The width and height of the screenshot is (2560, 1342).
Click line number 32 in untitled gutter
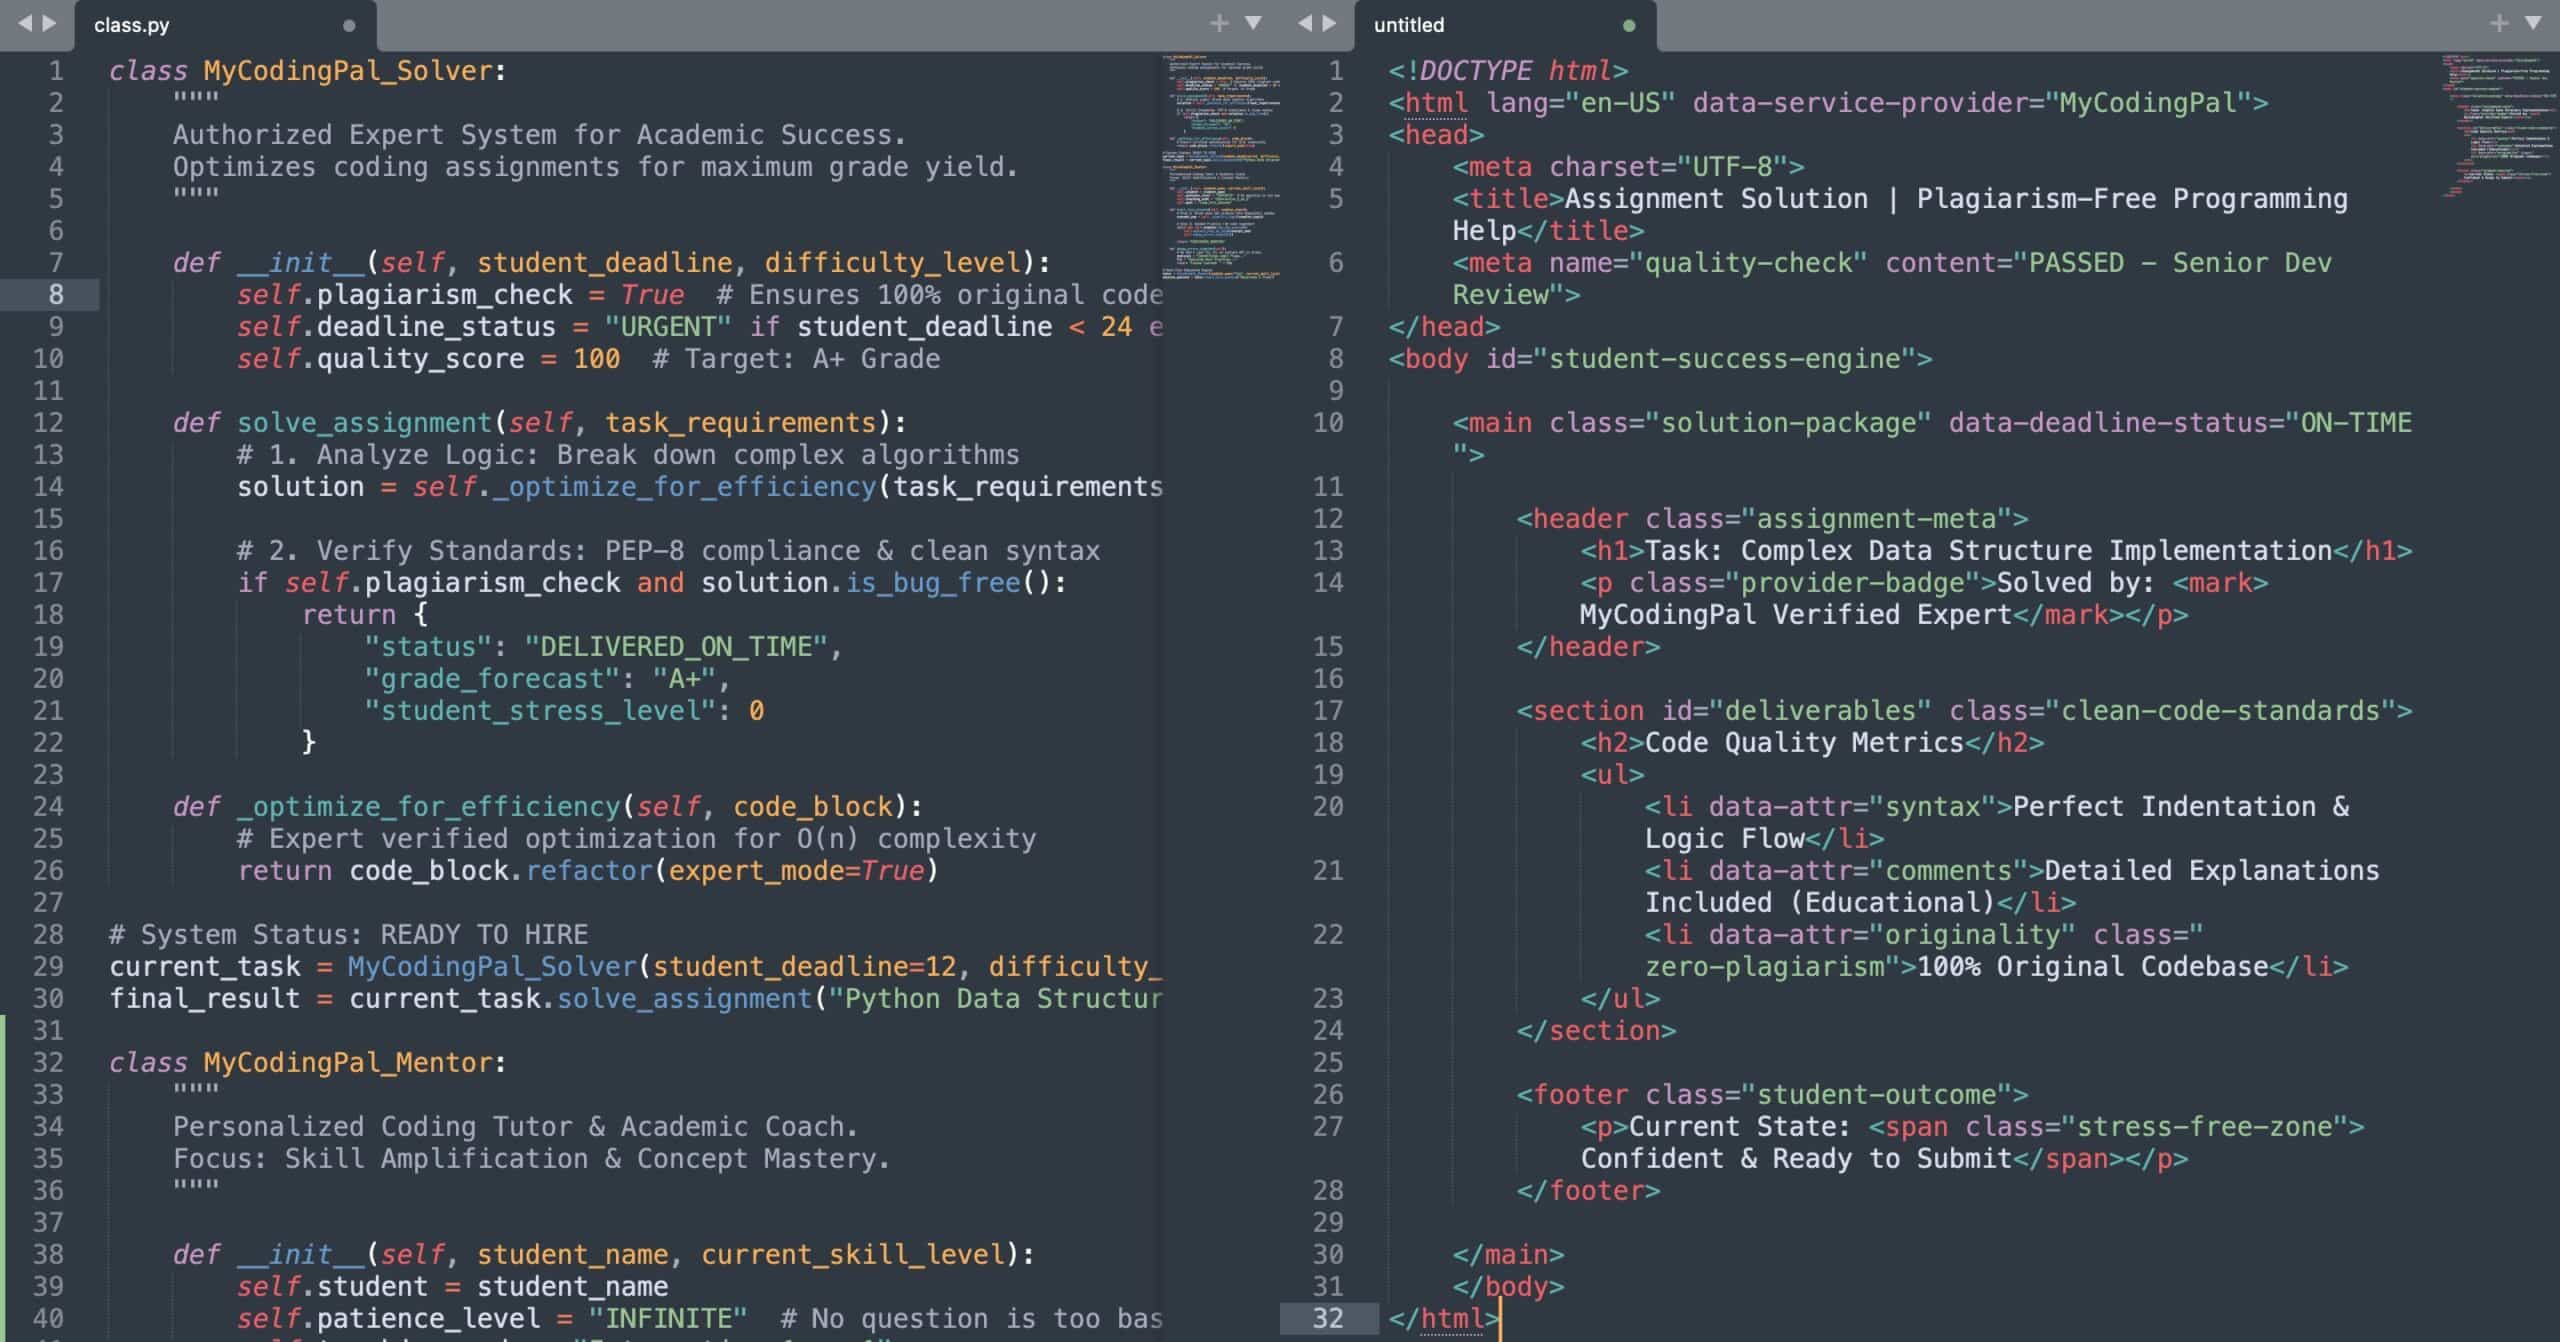1327,1318
